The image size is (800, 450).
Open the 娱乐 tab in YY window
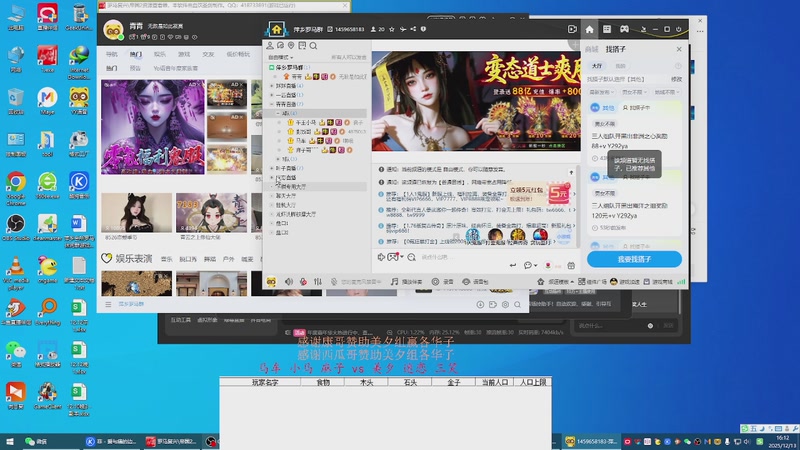click(x=160, y=54)
